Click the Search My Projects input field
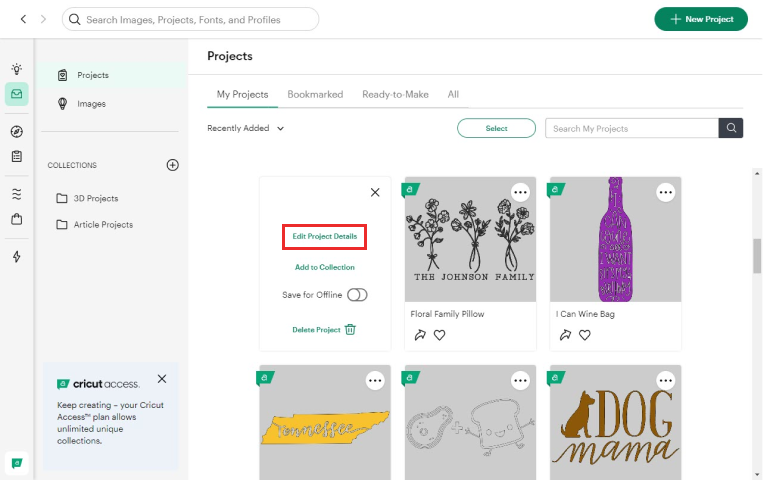763x480 pixels. (x=631, y=128)
